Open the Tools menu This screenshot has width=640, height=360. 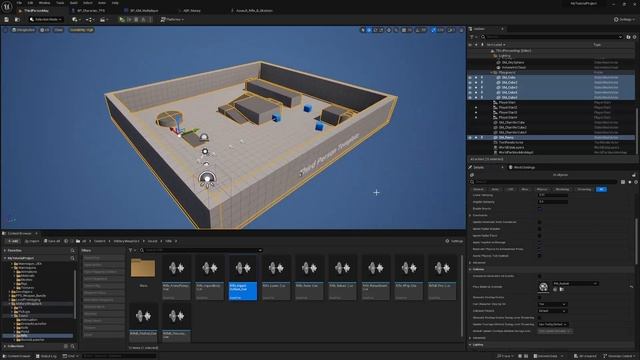[x=60, y=3]
